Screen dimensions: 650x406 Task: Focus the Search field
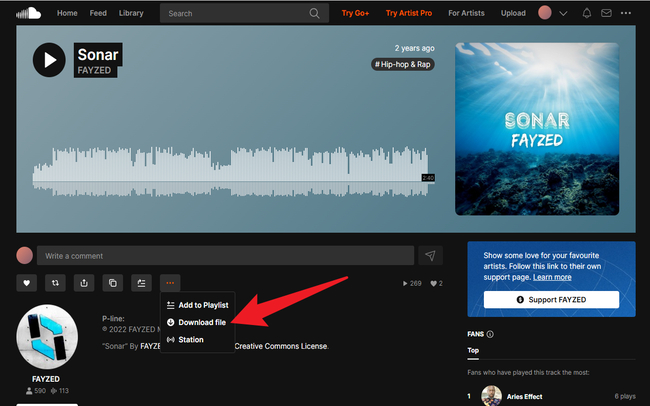(x=244, y=13)
